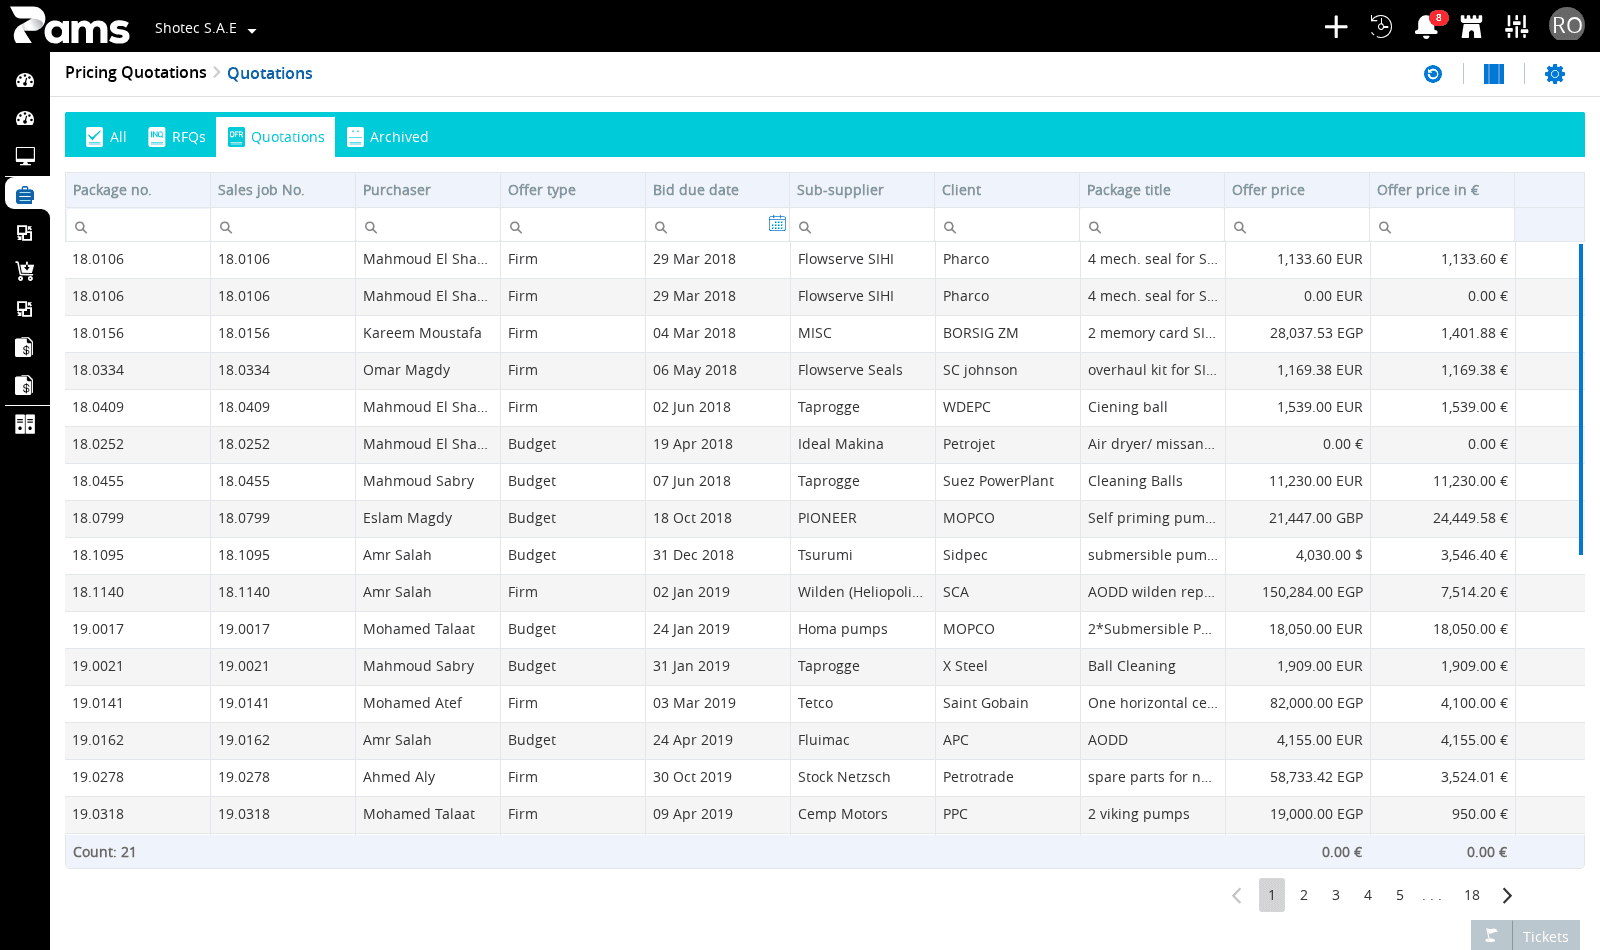Sort by Package no. column header

(x=138, y=190)
